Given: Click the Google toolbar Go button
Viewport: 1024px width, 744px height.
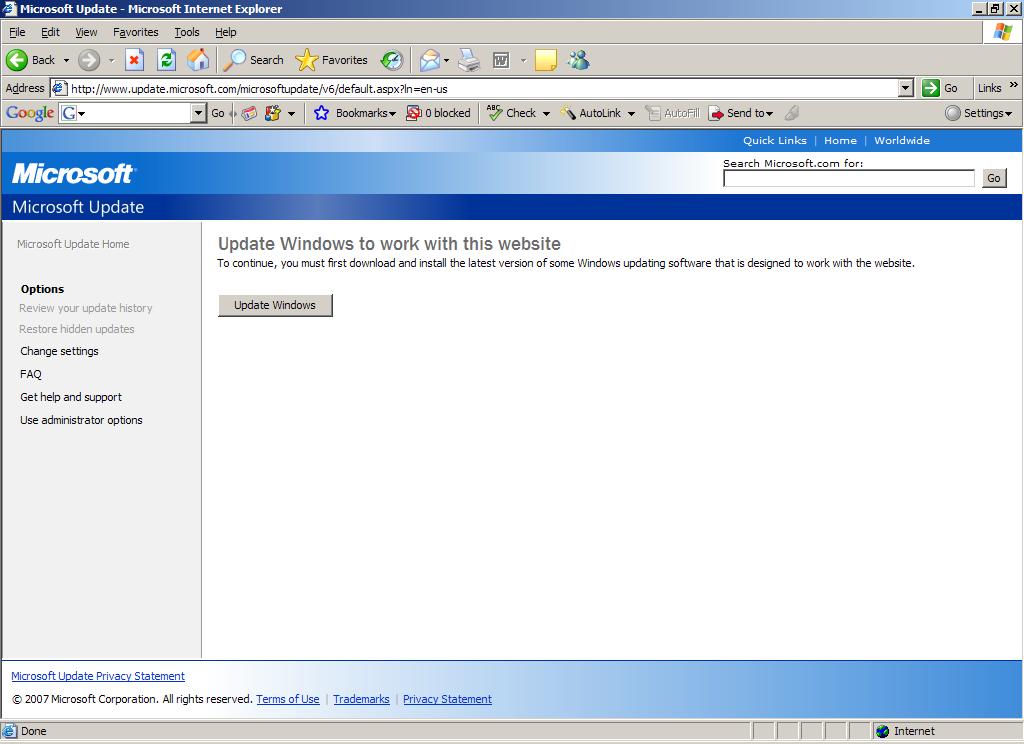Looking at the screenshot, I should click(x=217, y=113).
